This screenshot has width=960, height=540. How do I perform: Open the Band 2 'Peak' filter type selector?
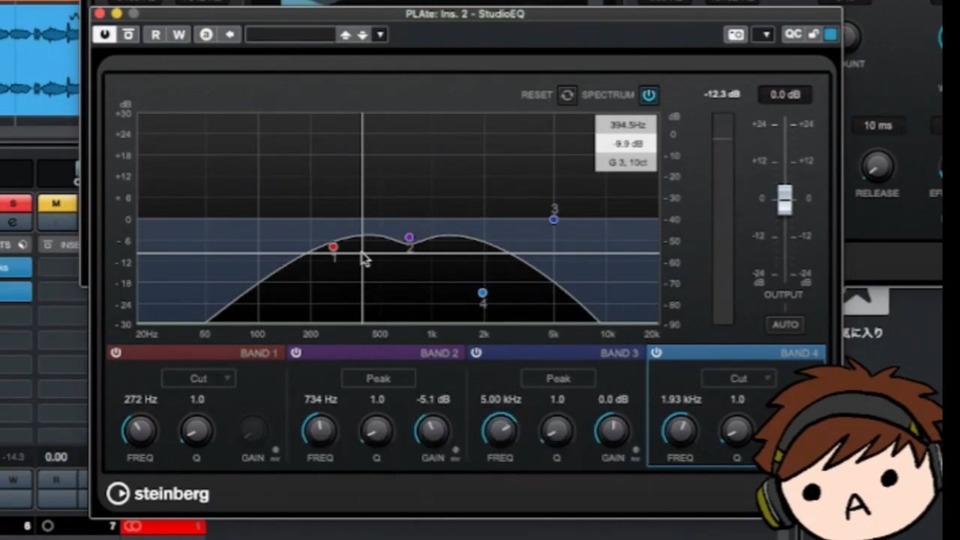[x=378, y=378]
